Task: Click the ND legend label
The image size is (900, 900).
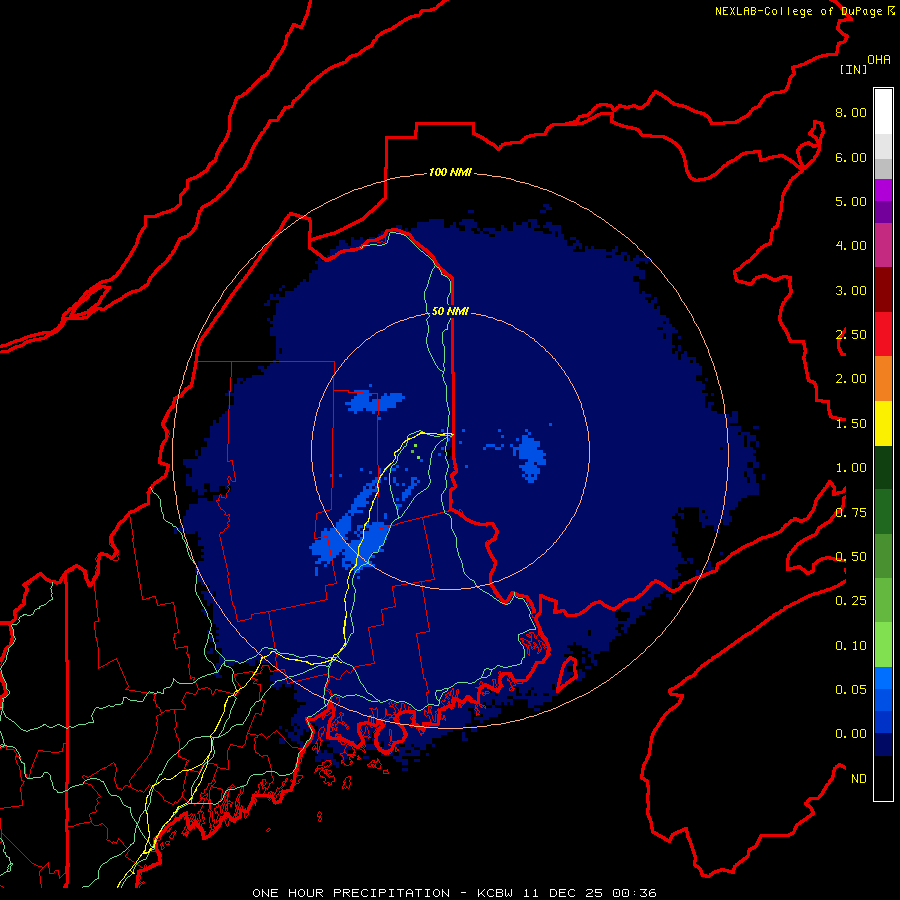Action: 859,779
